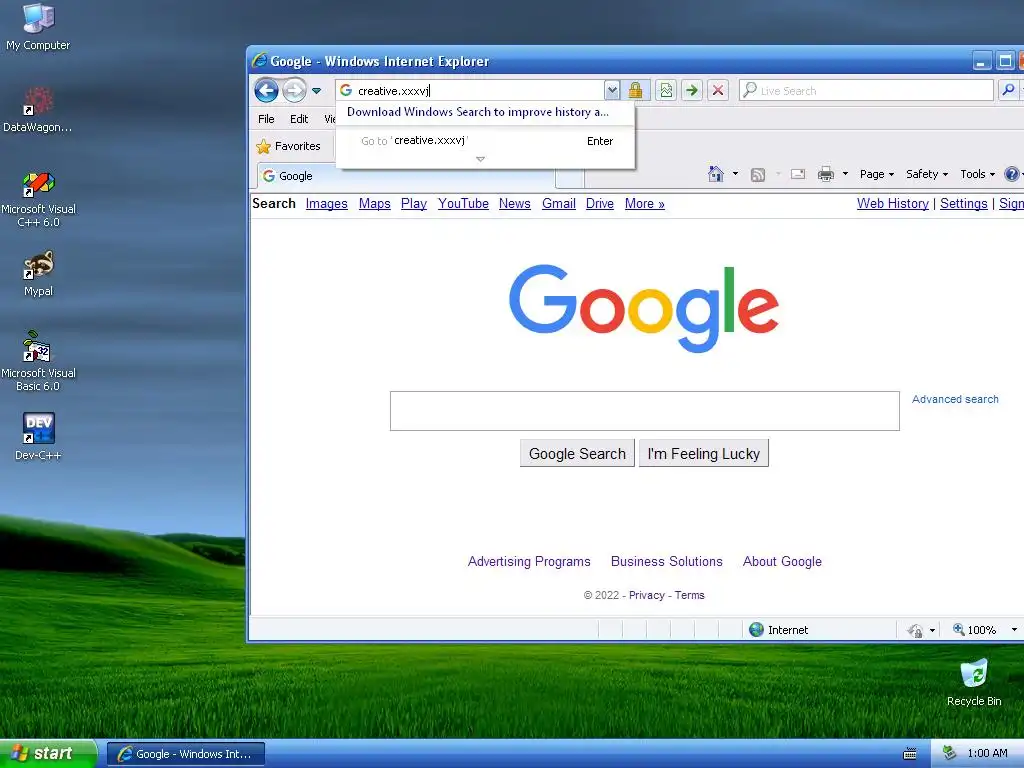This screenshot has width=1024, height=768.
Task: Open the Advanced search link
Action: click(955, 399)
